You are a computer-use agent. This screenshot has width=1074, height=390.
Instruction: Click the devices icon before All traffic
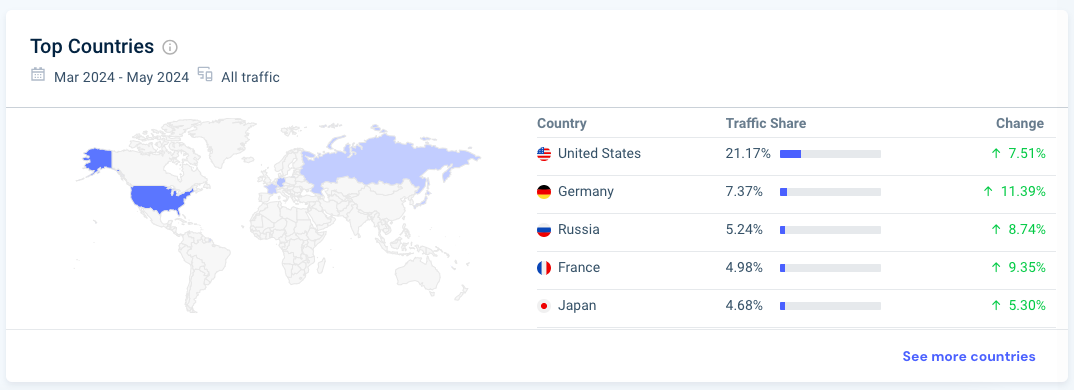(x=205, y=74)
